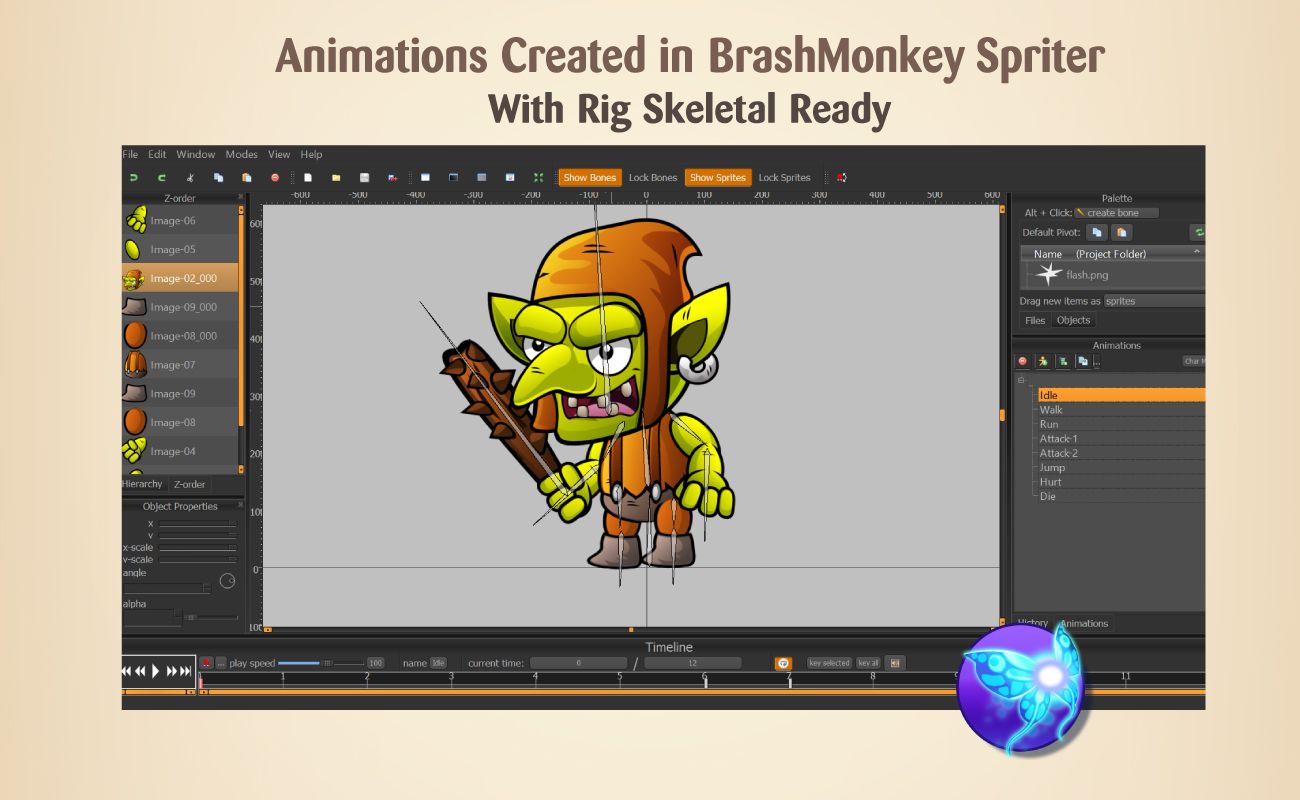Viewport: 1300px width, 800px height.
Task: Open a project with yellow folder icon
Action: click(x=336, y=178)
